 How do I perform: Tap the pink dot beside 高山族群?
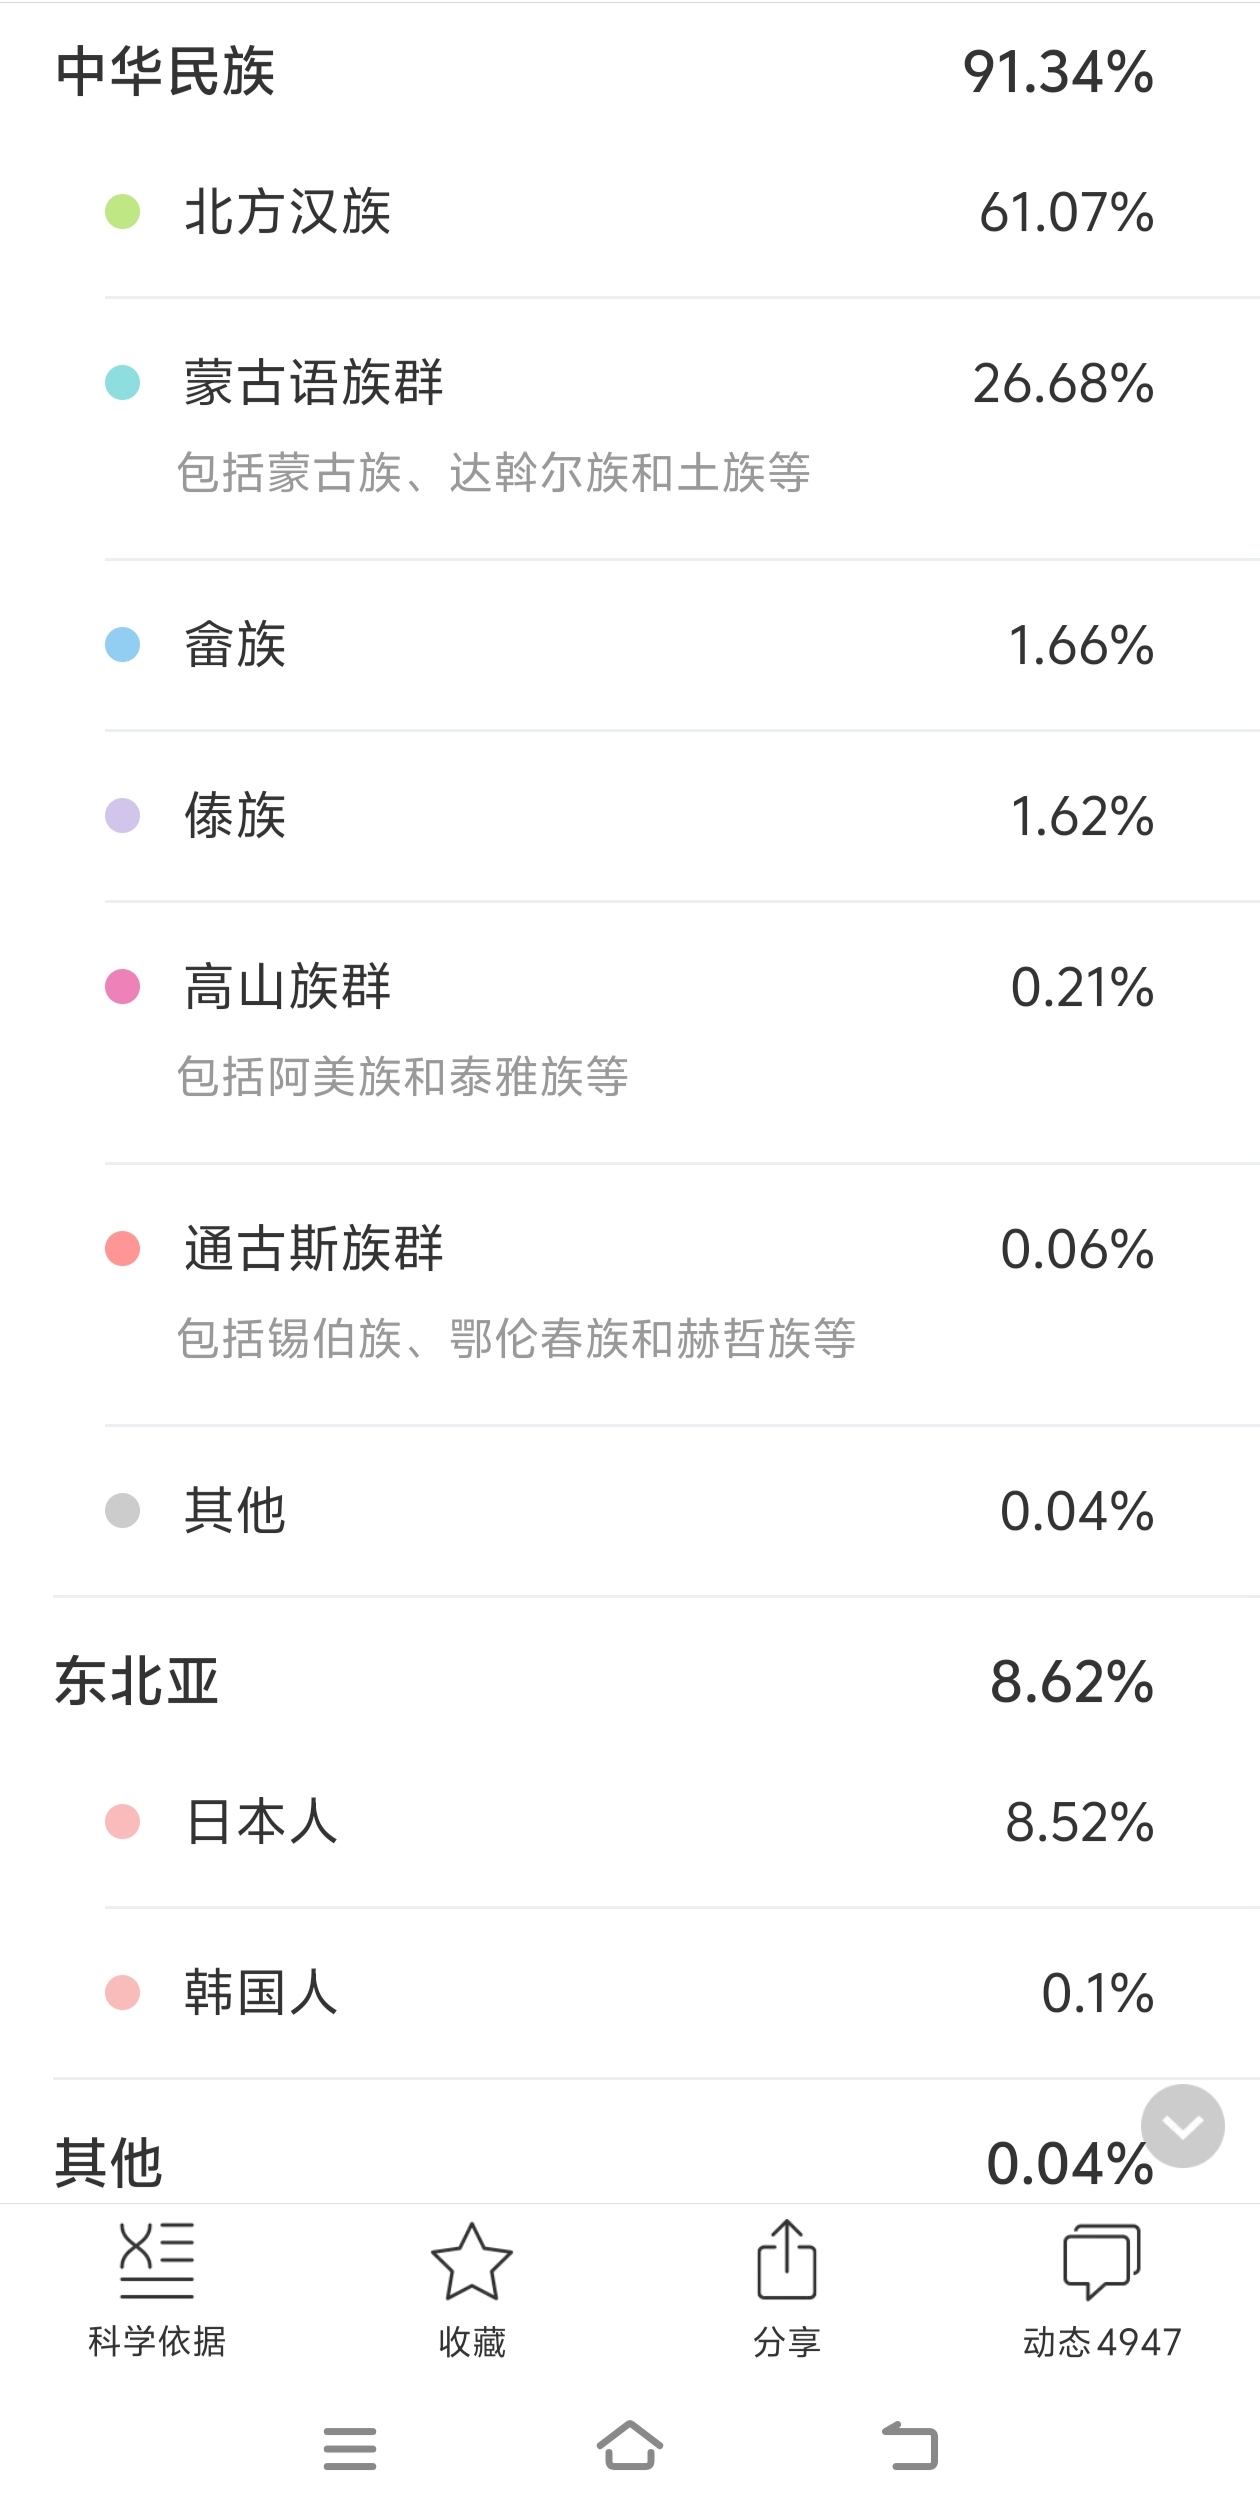pyautogui.click(x=123, y=987)
